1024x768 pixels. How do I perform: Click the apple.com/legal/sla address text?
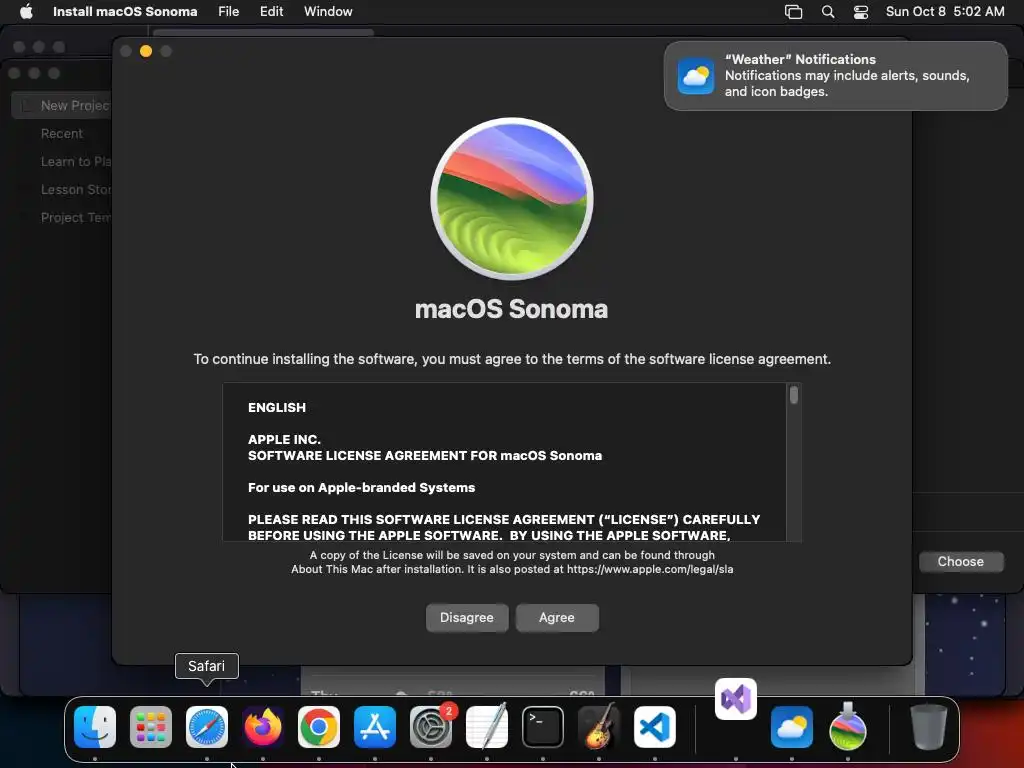[650, 569]
